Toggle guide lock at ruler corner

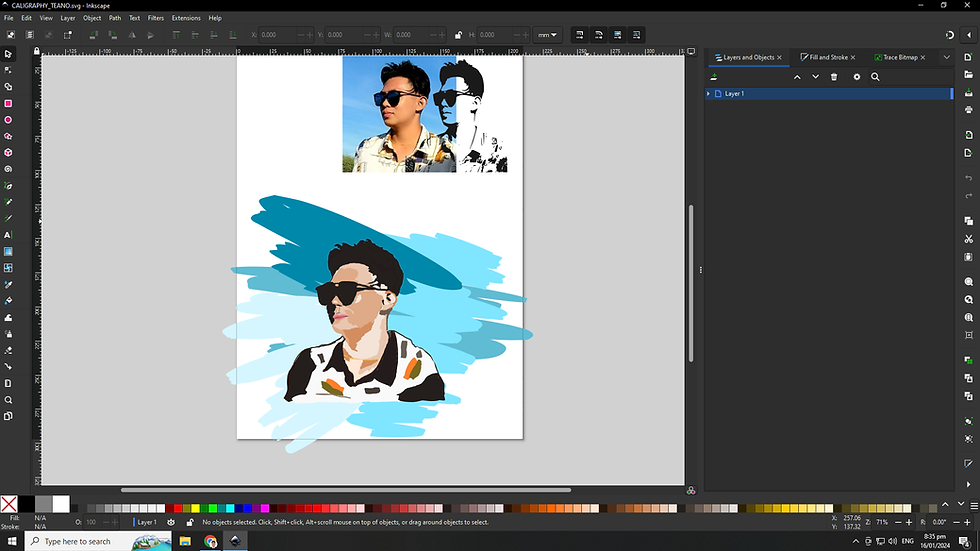coord(37,51)
